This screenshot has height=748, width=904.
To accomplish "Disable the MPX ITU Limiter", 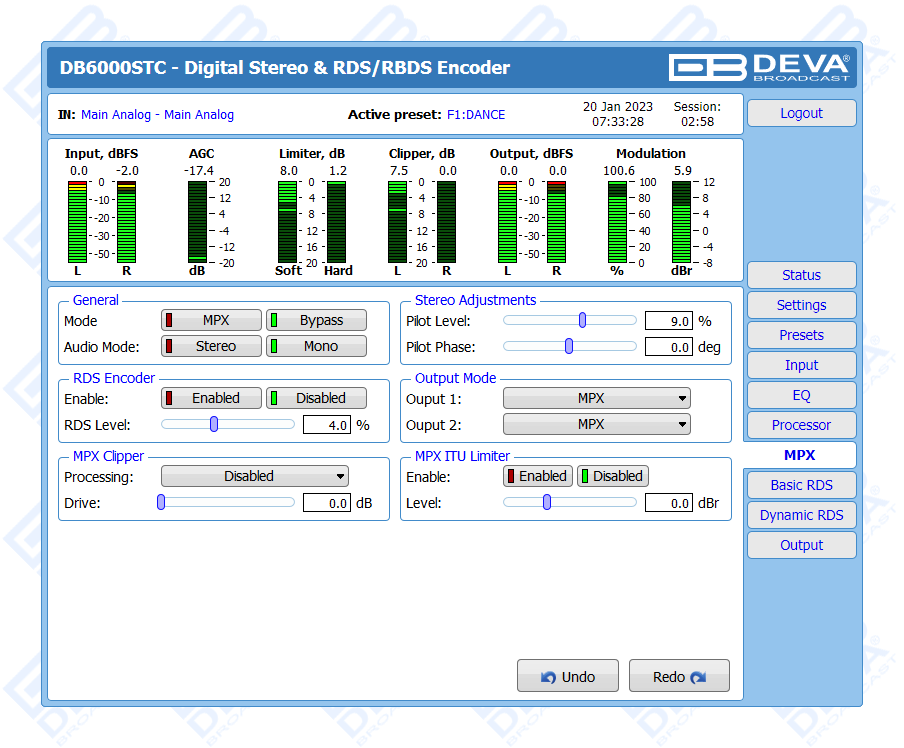I will point(612,476).
